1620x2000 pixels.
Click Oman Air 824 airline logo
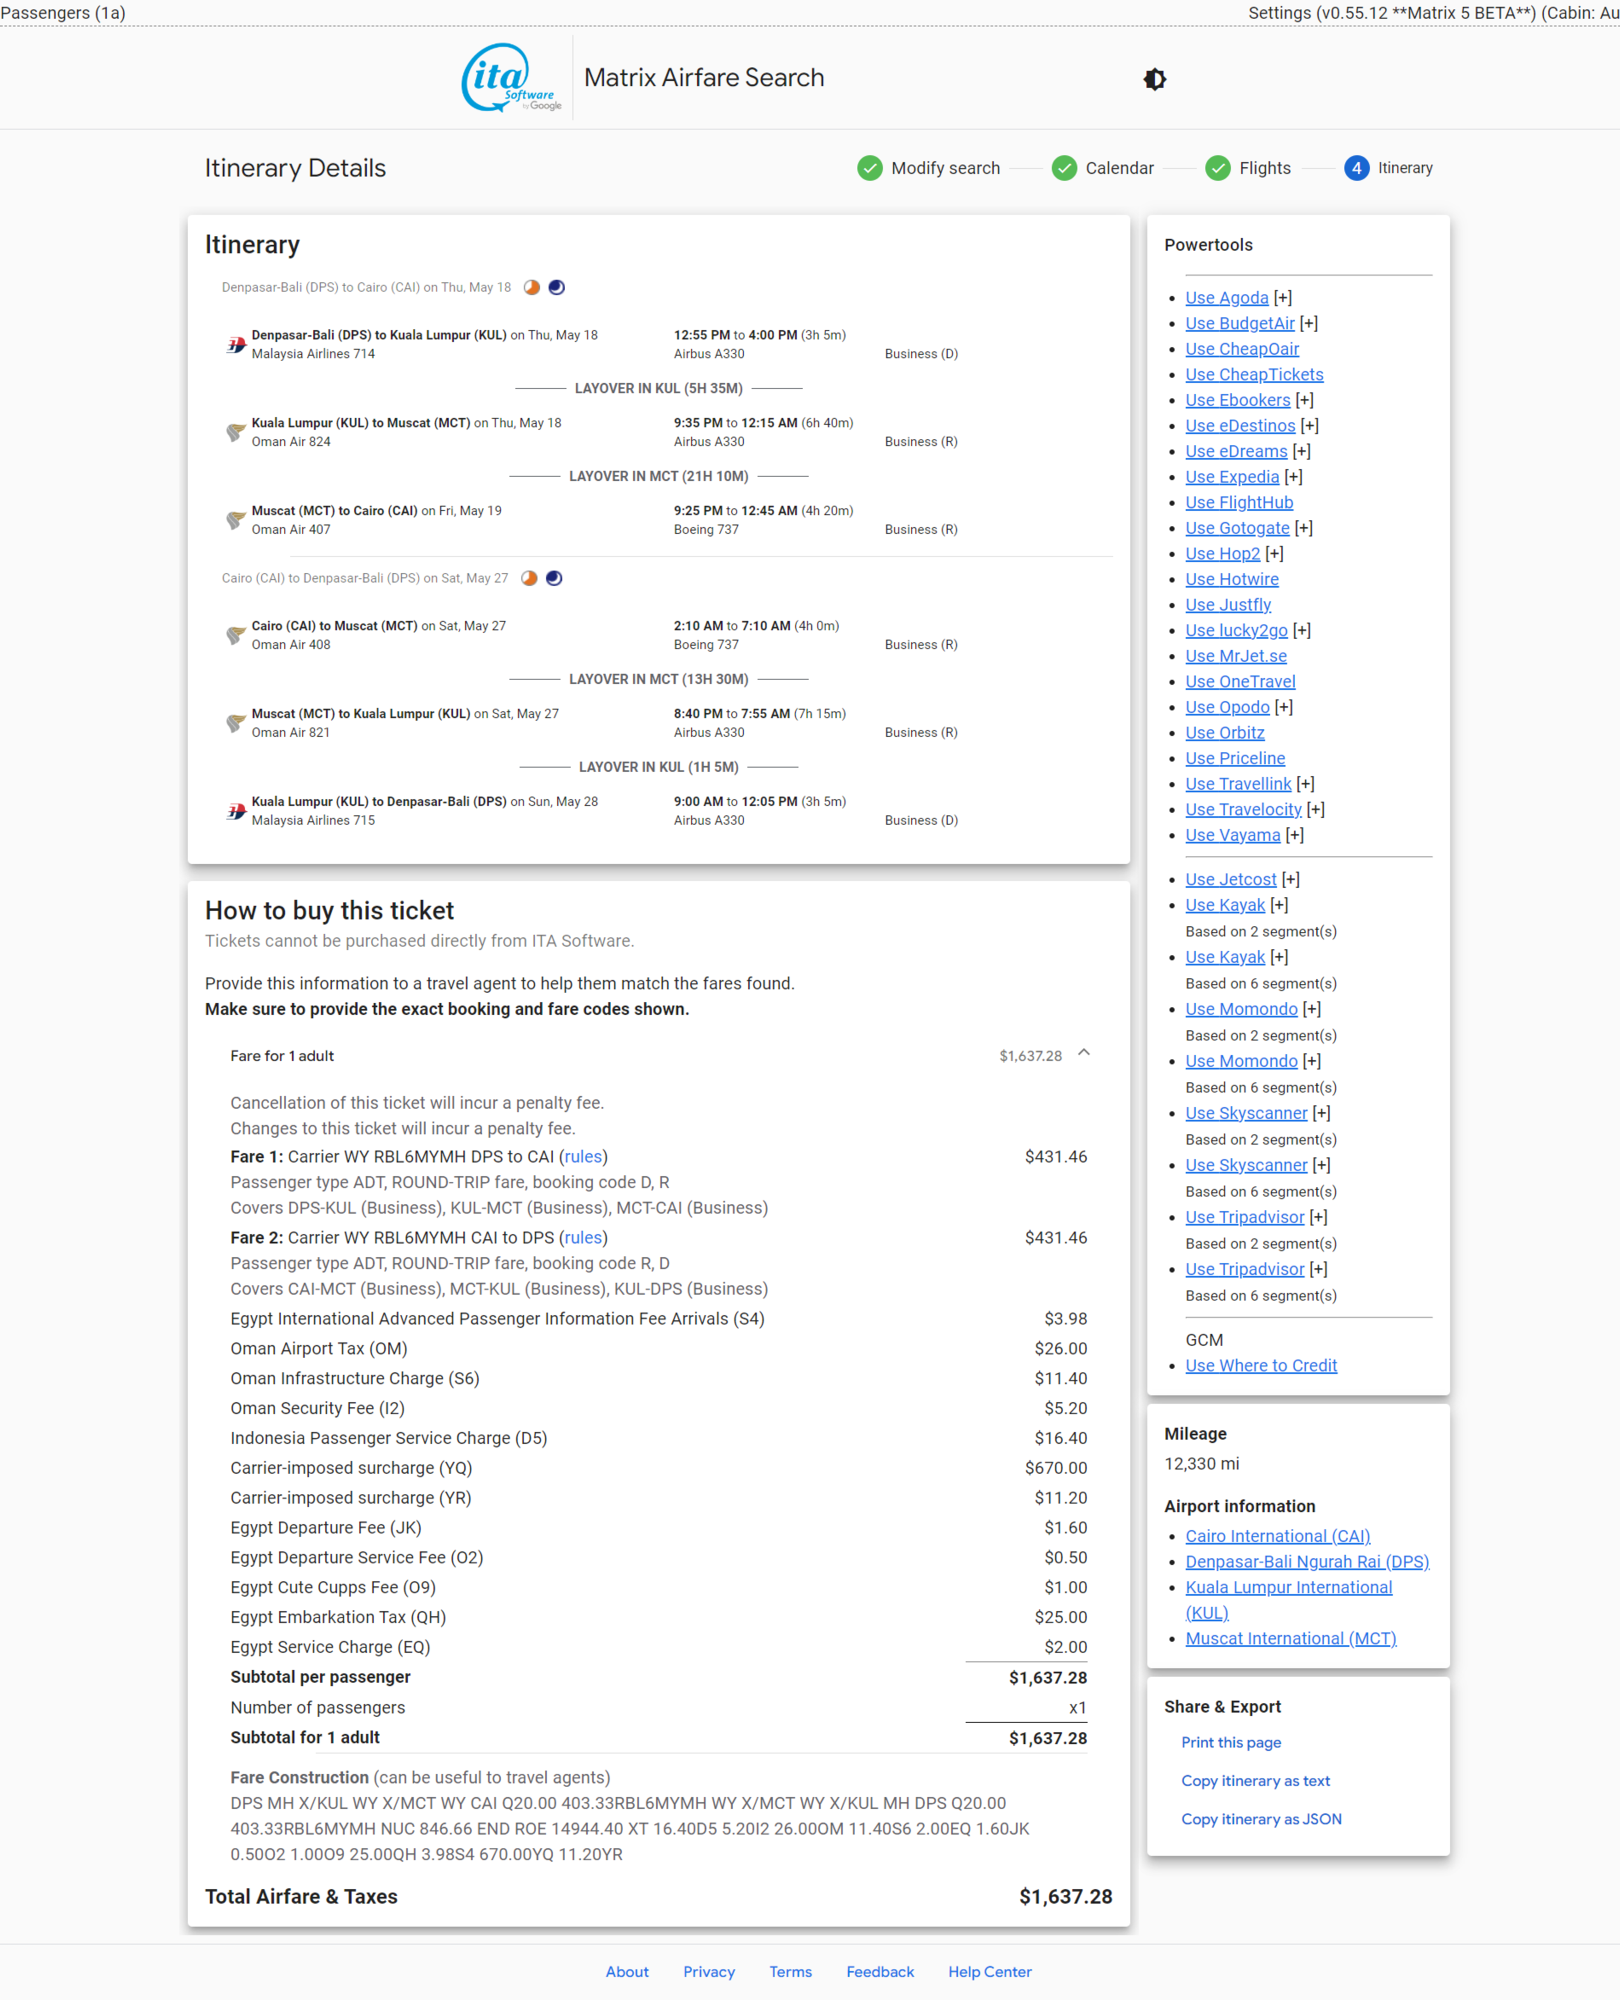point(236,433)
